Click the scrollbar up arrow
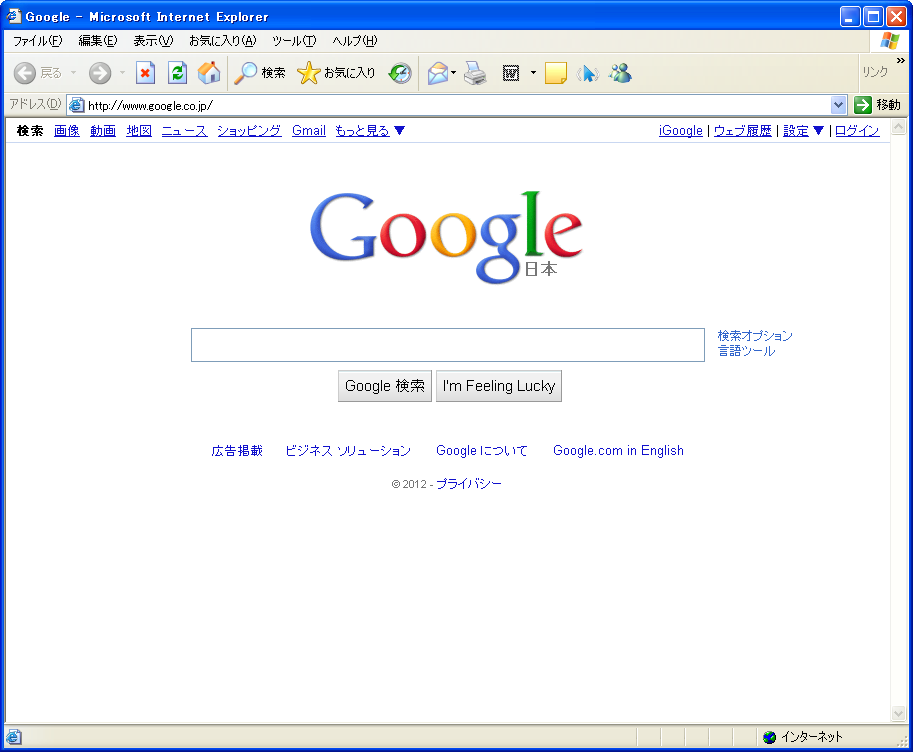This screenshot has width=913, height=752. tap(898, 126)
